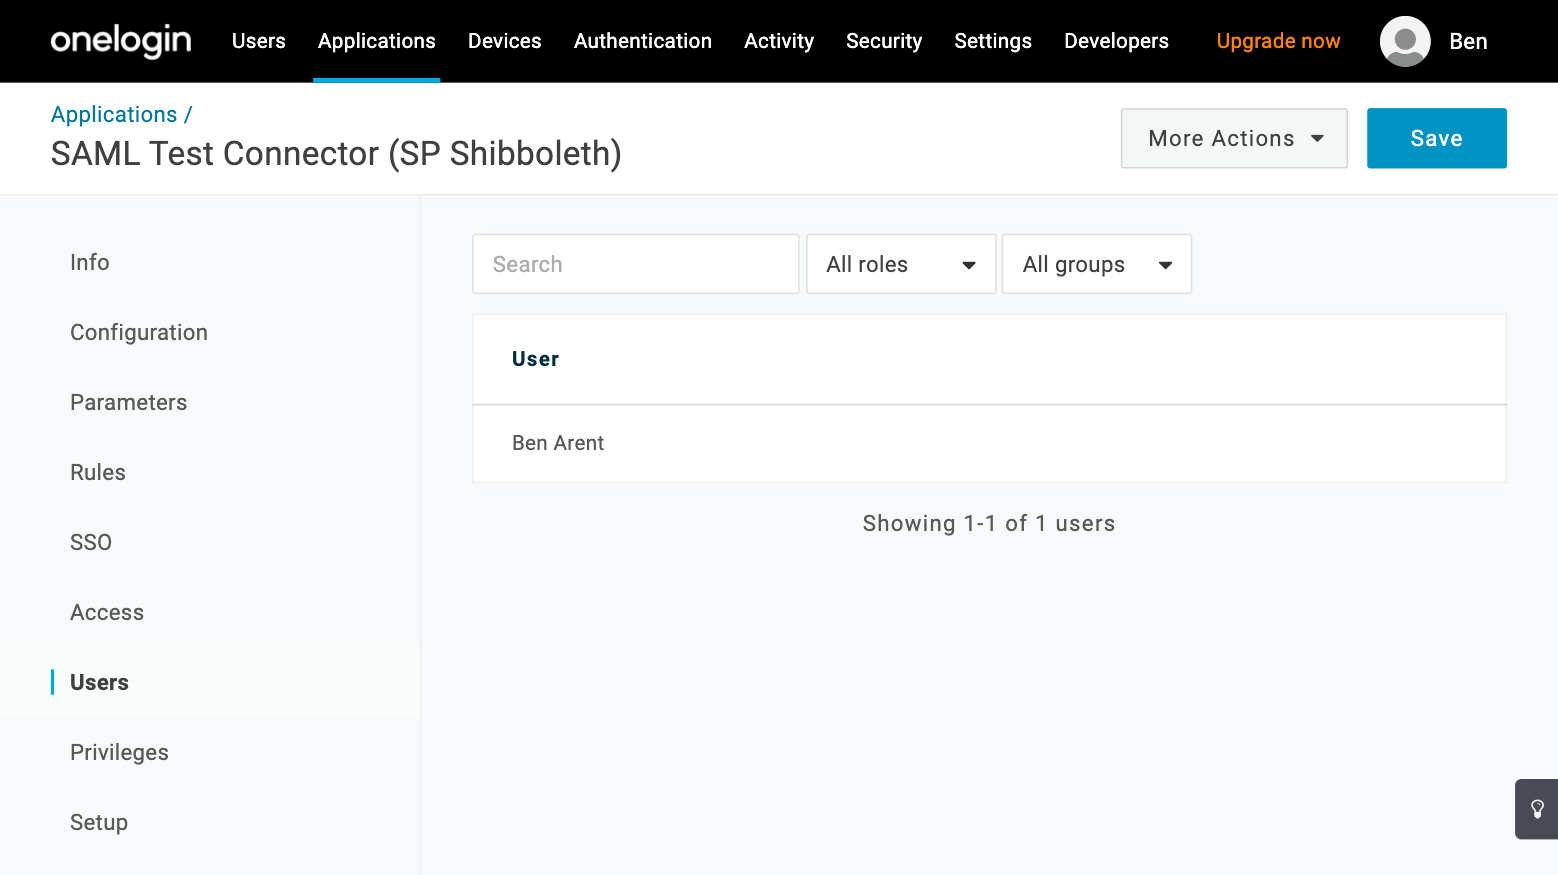Switch to the Configuration tab
Screen dimensions: 1558x875
tap(138, 332)
